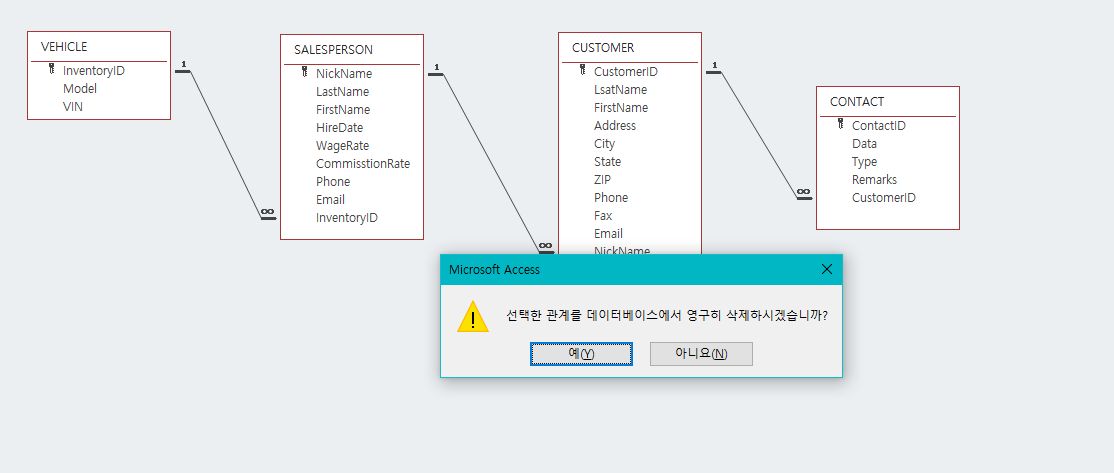Select the SALESPERSON table title

pos(333,50)
